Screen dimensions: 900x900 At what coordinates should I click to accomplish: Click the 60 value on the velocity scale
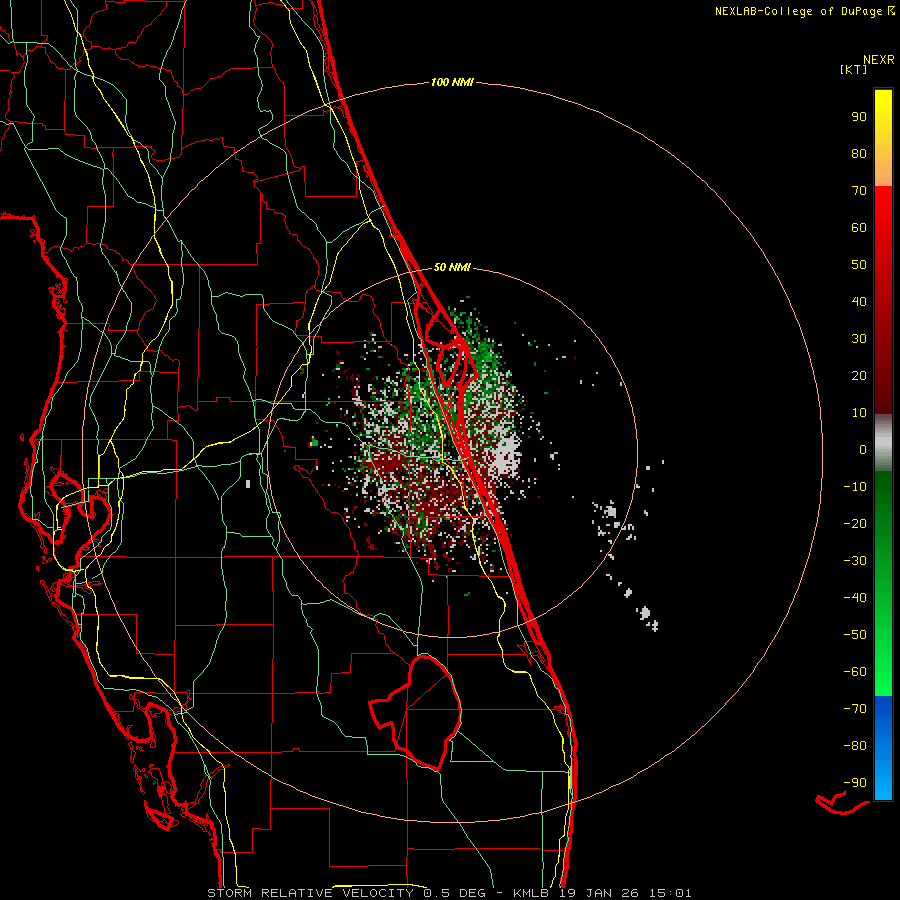click(x=859, y=228)
